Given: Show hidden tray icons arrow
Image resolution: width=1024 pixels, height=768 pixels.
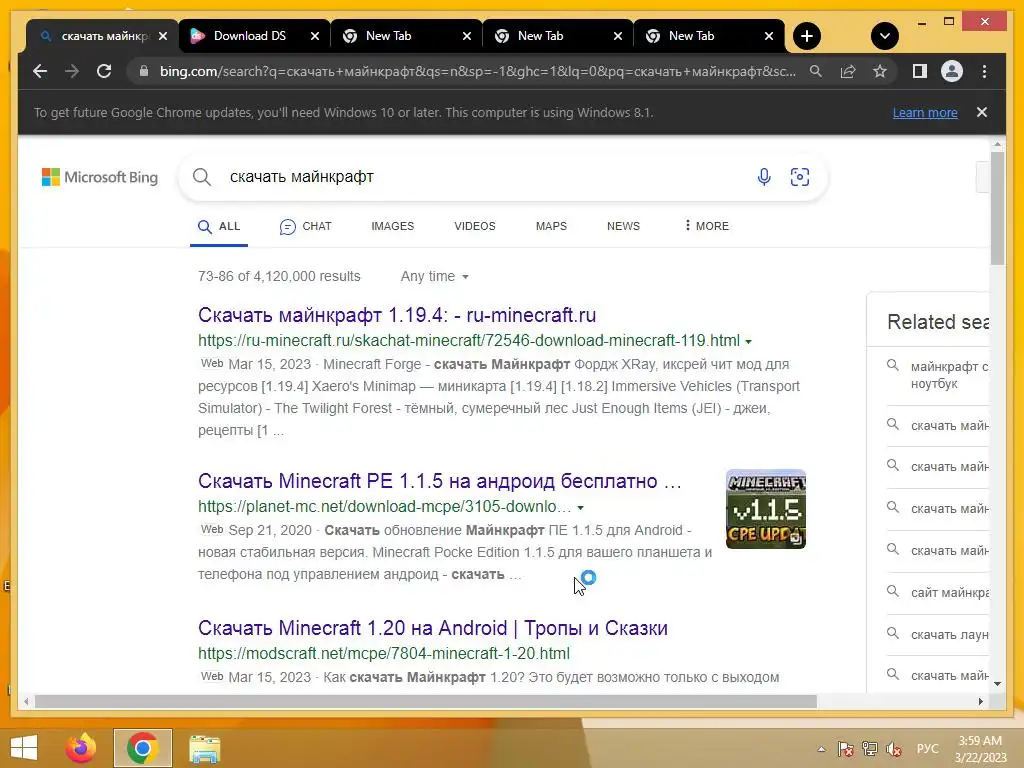Looking at the screenshot, I should [821, 749].
